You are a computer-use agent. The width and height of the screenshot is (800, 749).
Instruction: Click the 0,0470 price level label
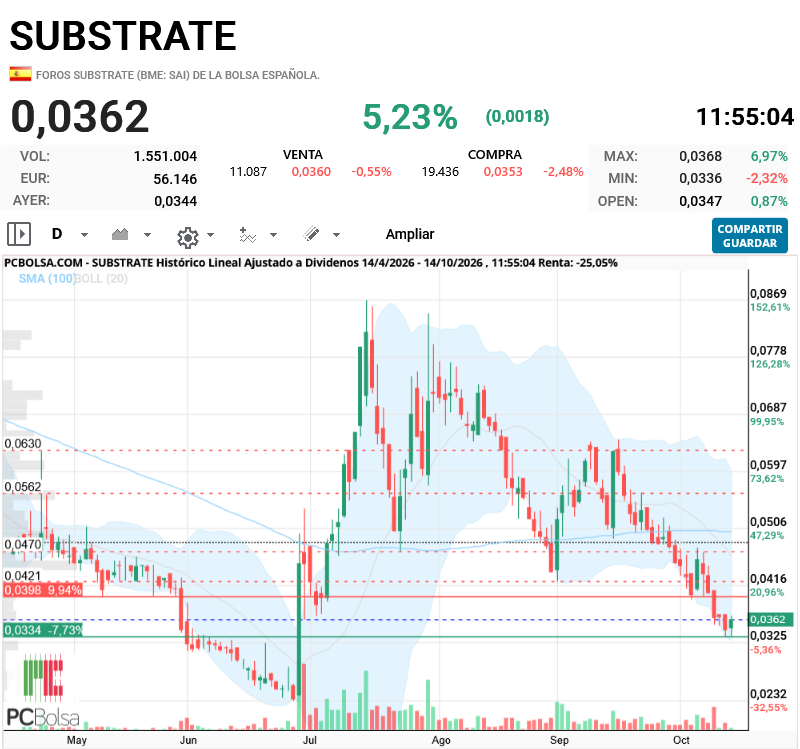(x=23, y=544)
